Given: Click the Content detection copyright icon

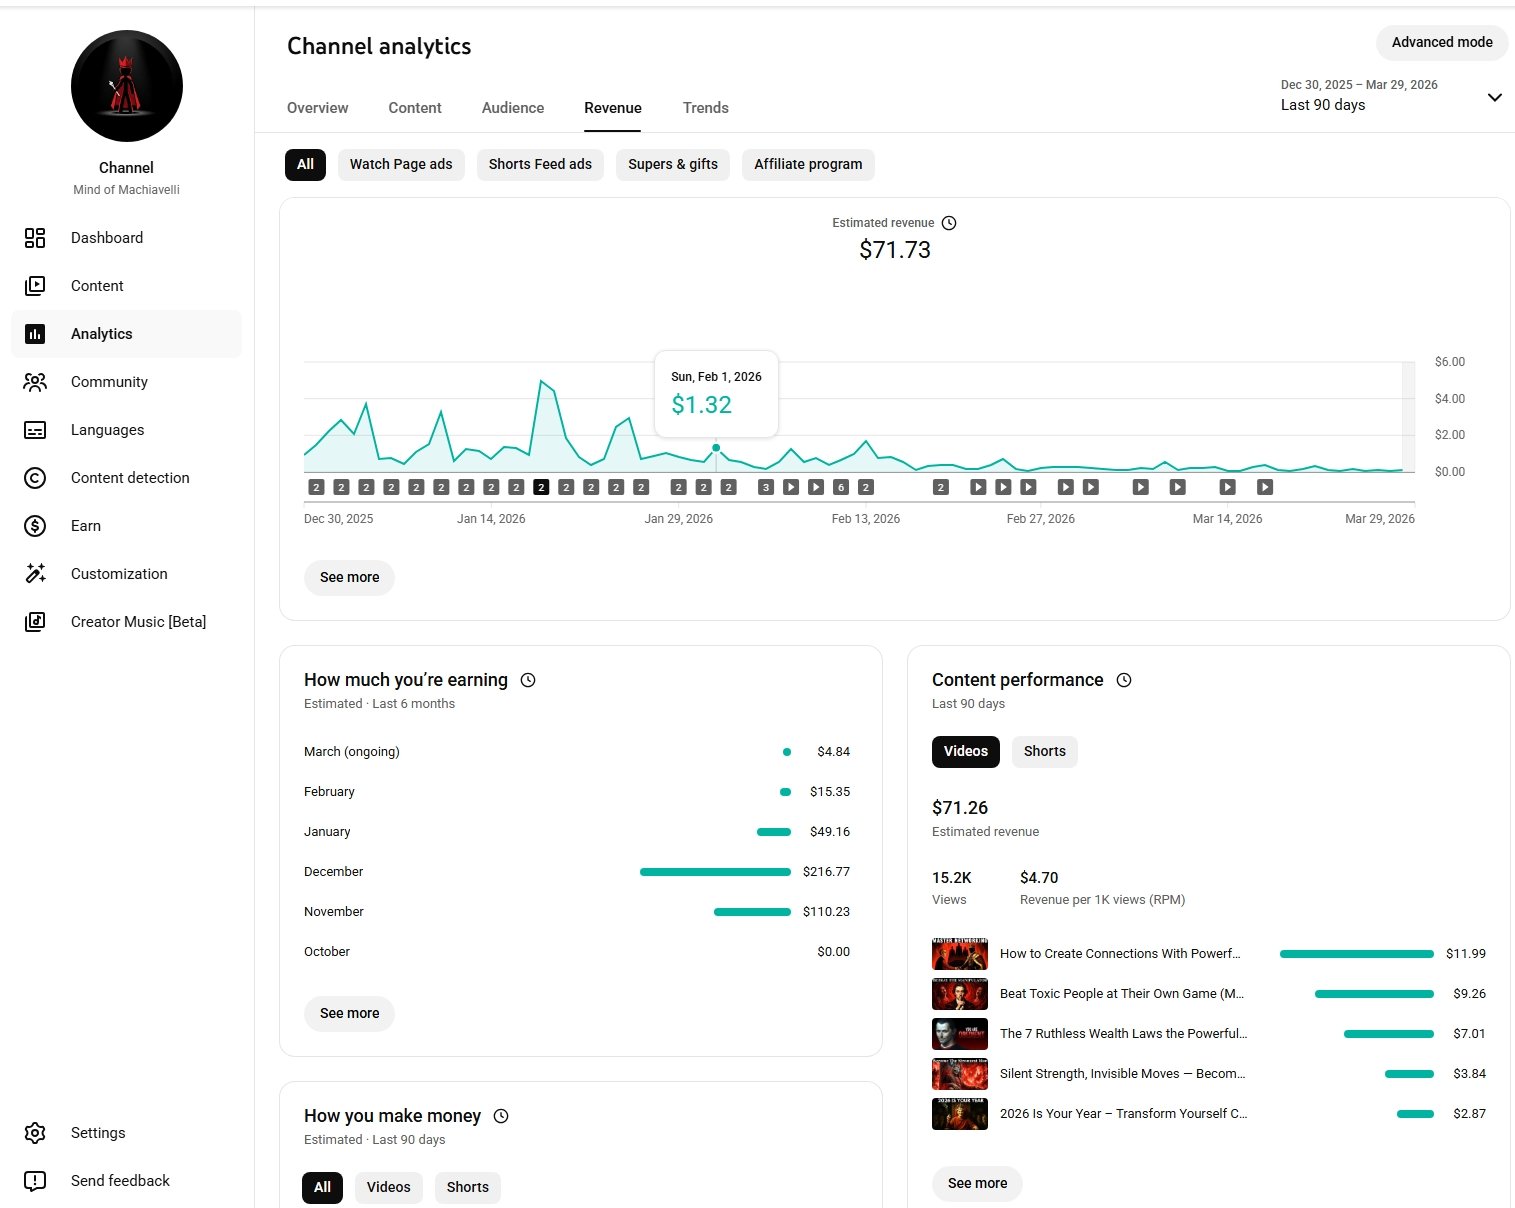Looking at the screenshot, I should (x=35, y=478).
